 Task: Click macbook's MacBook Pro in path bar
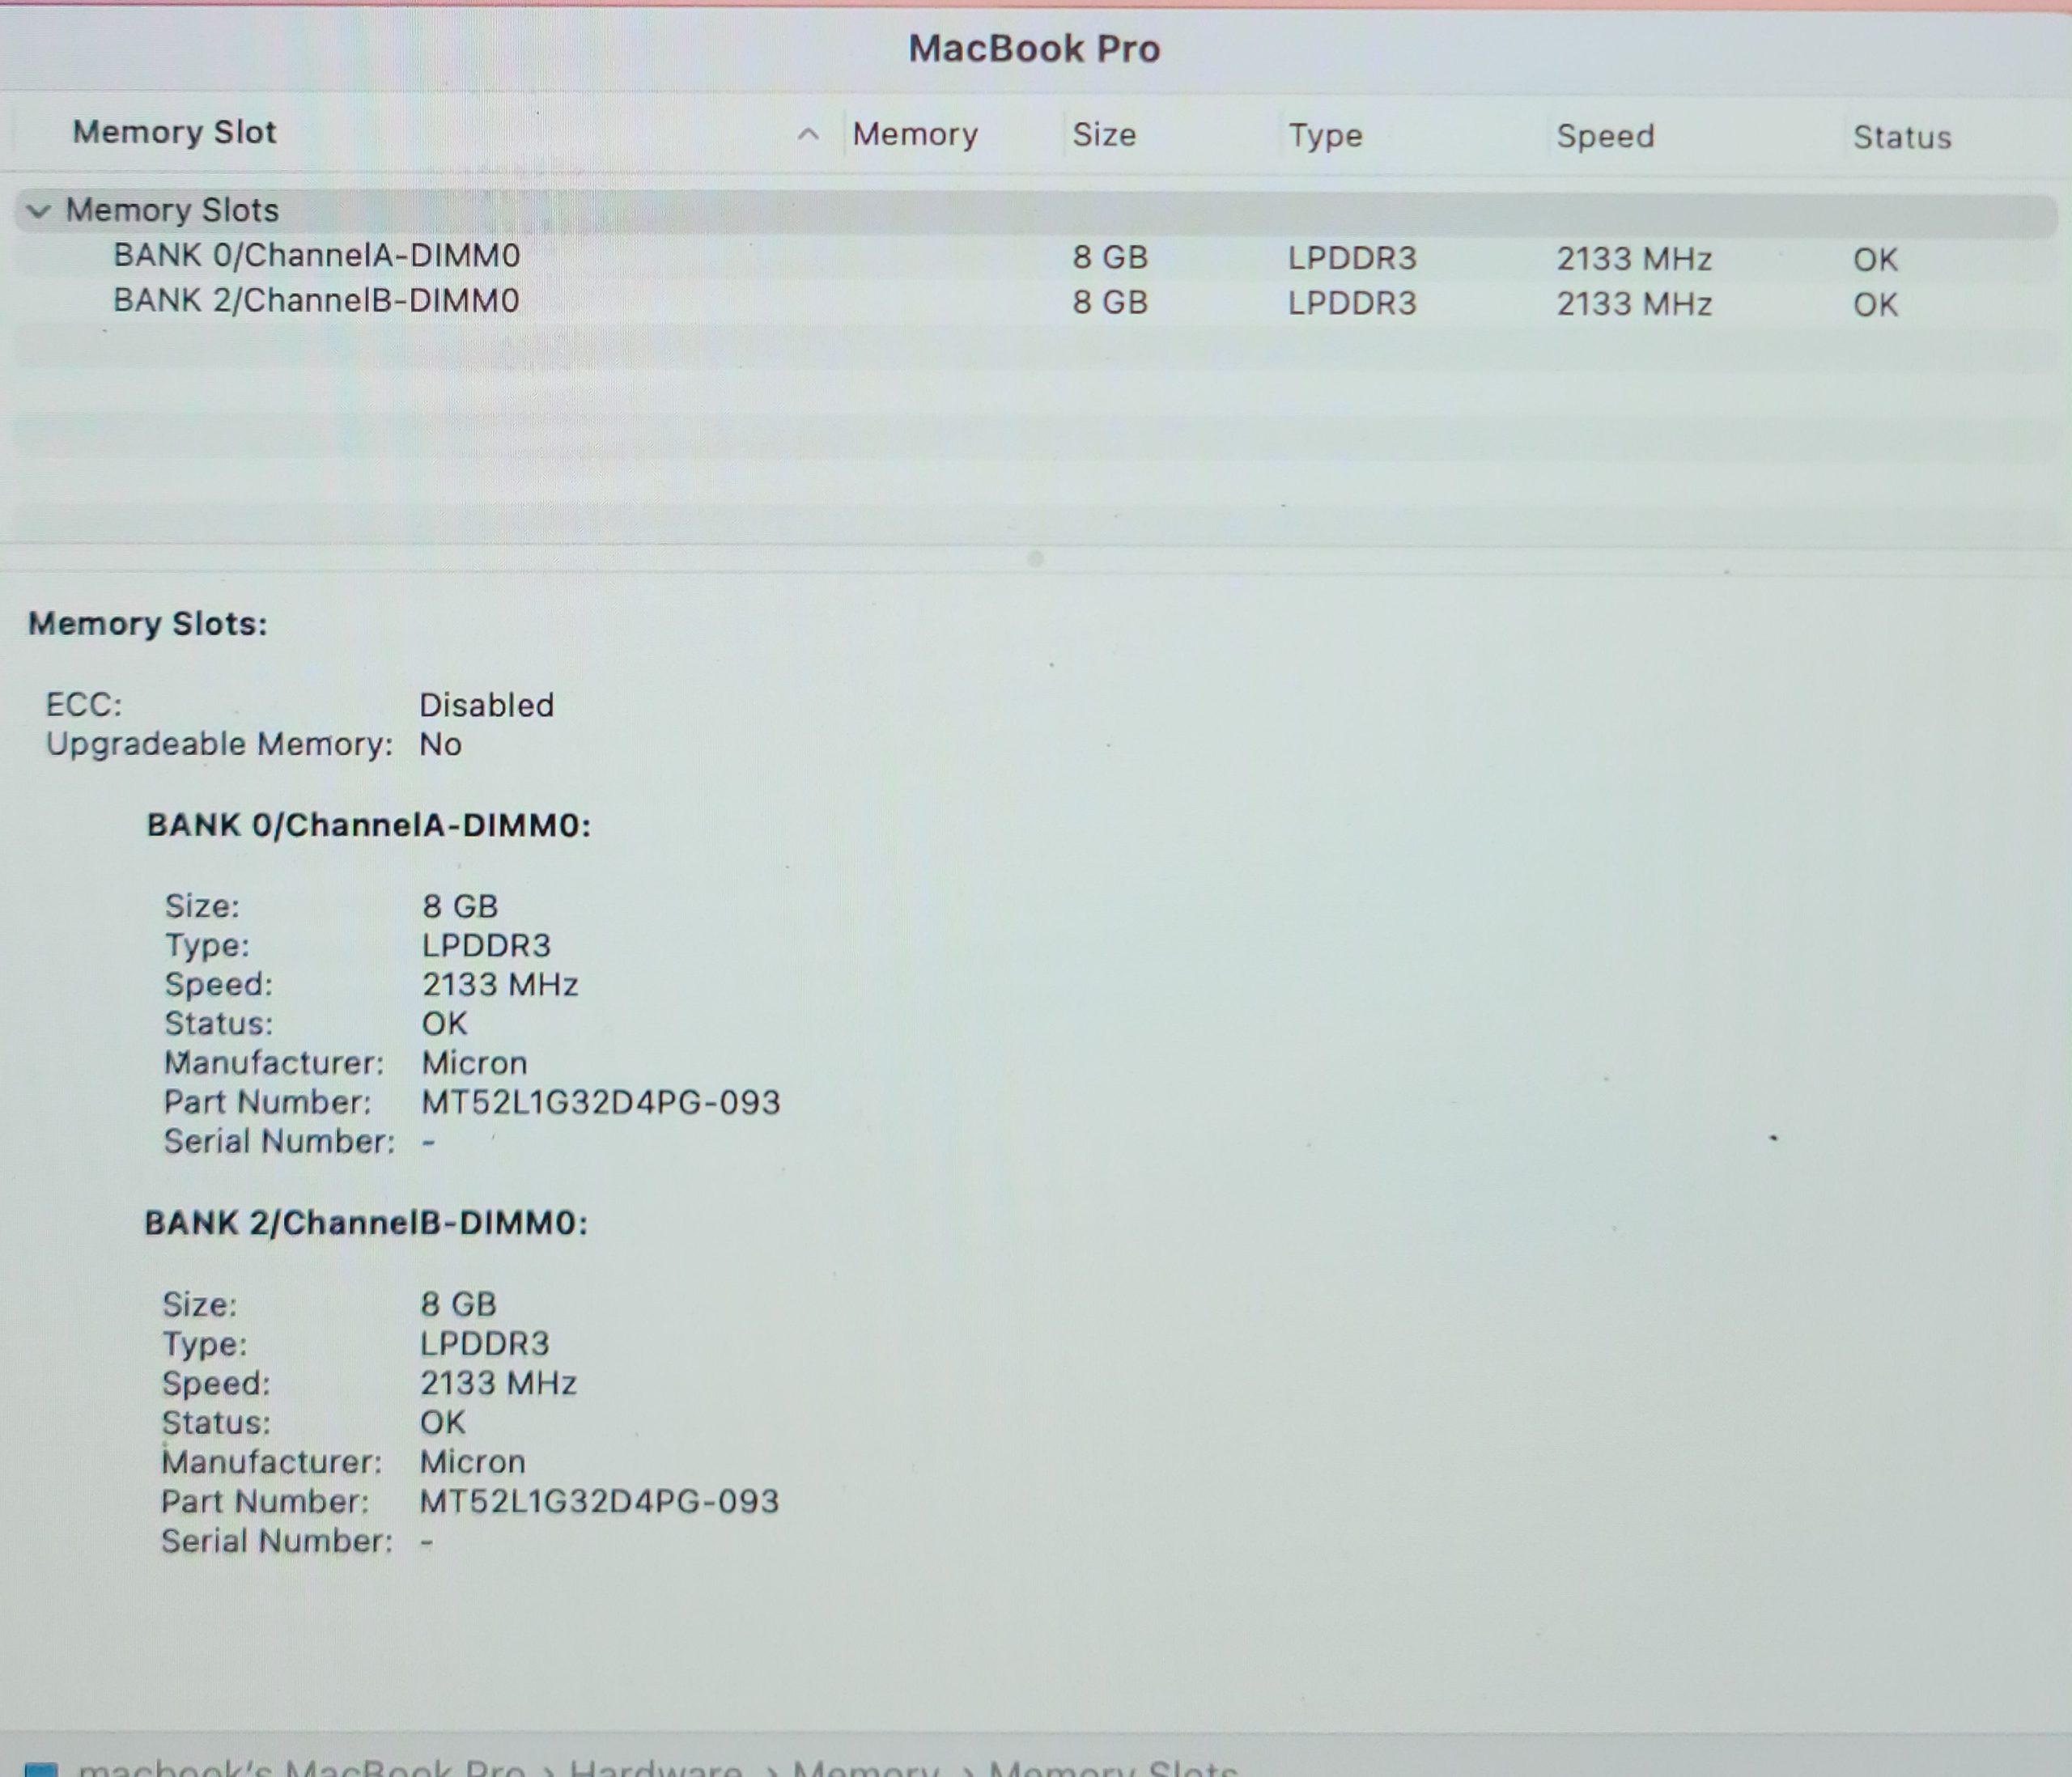(x=300, y=1769)
